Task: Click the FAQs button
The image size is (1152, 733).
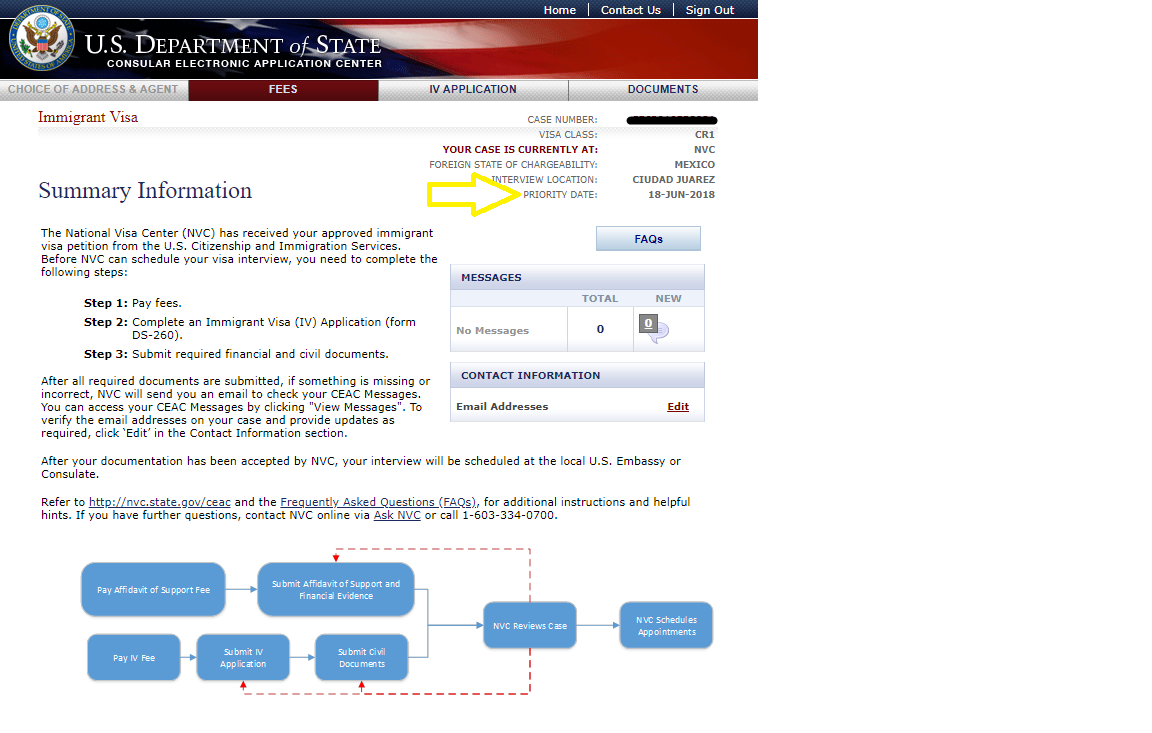Action: [648, 239]
